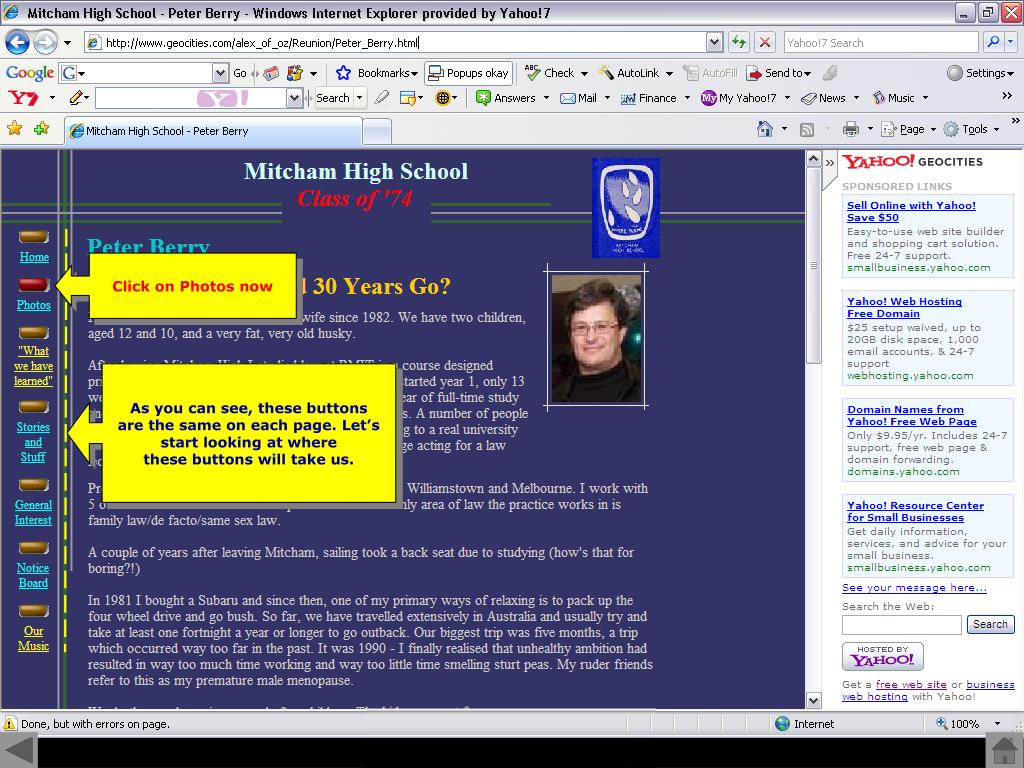Click the browser Forward arrow button
The width and height of the screenshot is (1024, 768).
click(x=45, y=43)
